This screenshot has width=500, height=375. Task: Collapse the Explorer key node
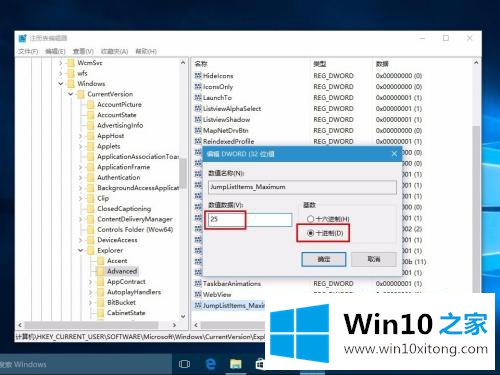(80, 250)
